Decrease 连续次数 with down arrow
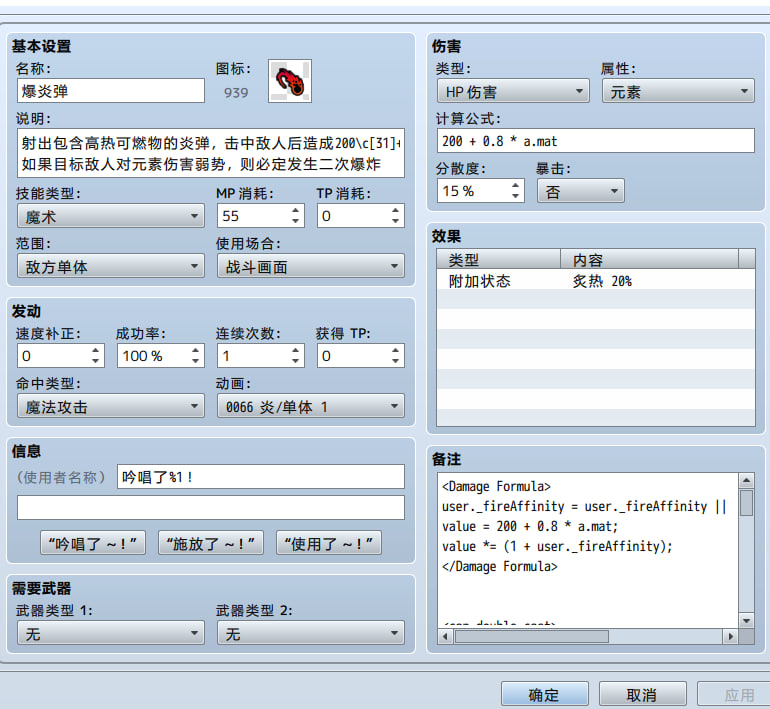The height and width of the screenshot is (709, 770). [x=296, y=361]
